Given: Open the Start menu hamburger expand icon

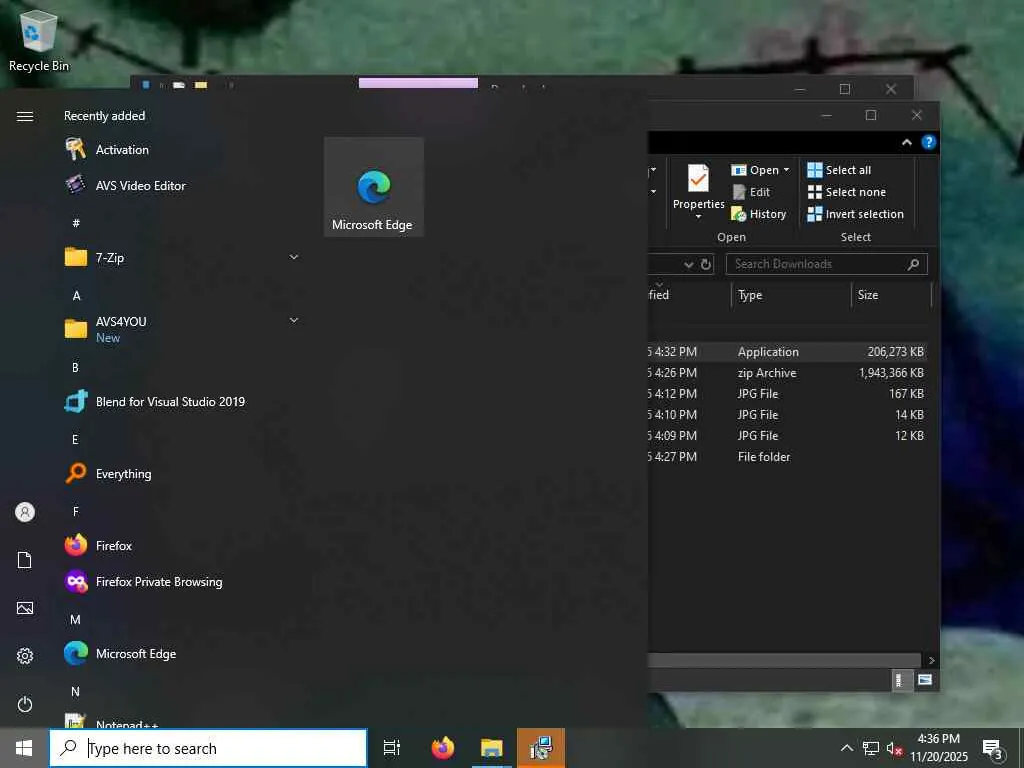Looking at the screenshot, I should [x=25, y=116].
